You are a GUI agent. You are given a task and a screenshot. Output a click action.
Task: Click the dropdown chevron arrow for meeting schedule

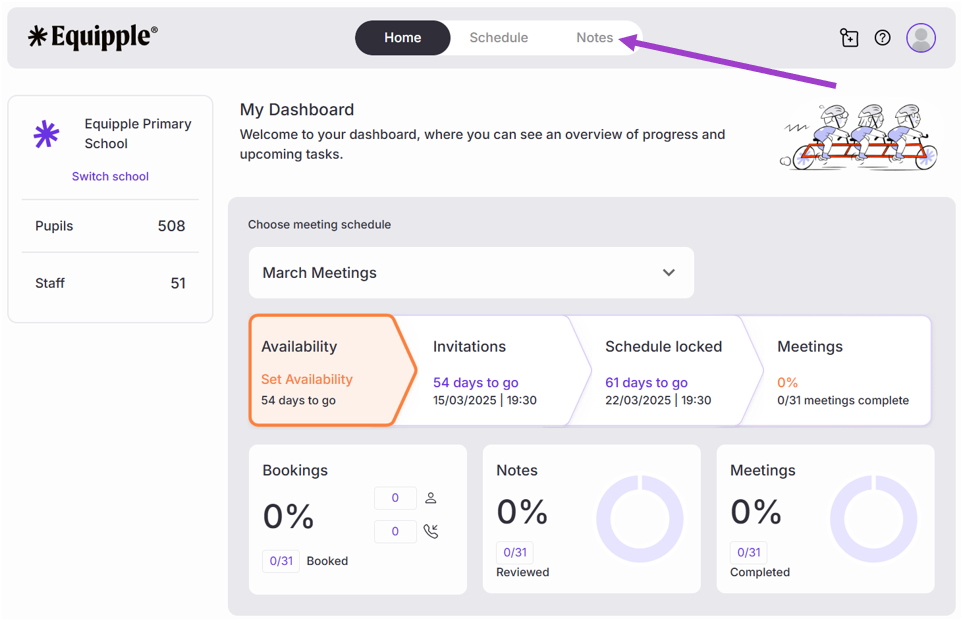pos(669,273)
